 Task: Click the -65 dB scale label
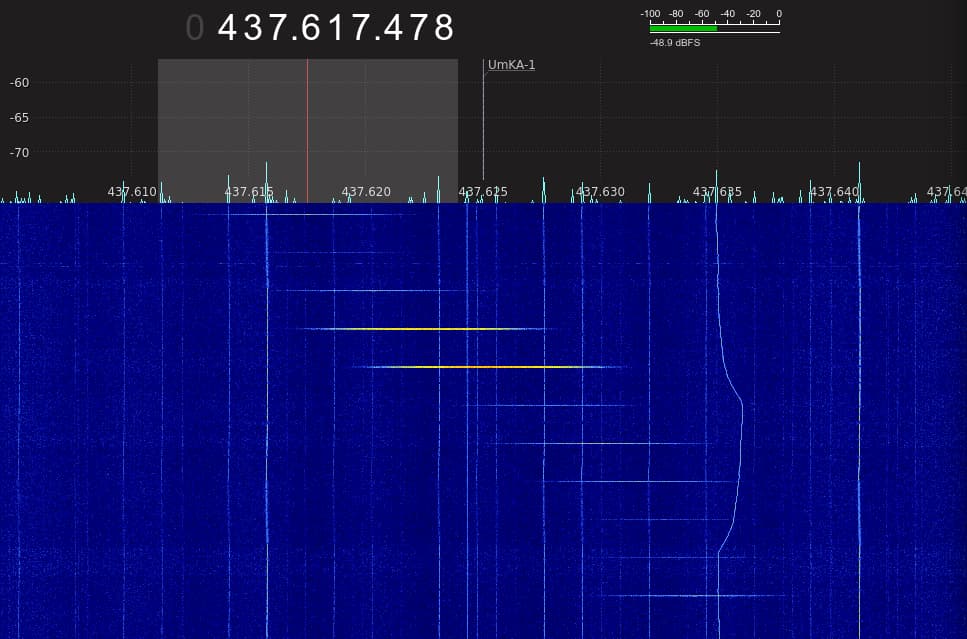click(x=19, y=117)
